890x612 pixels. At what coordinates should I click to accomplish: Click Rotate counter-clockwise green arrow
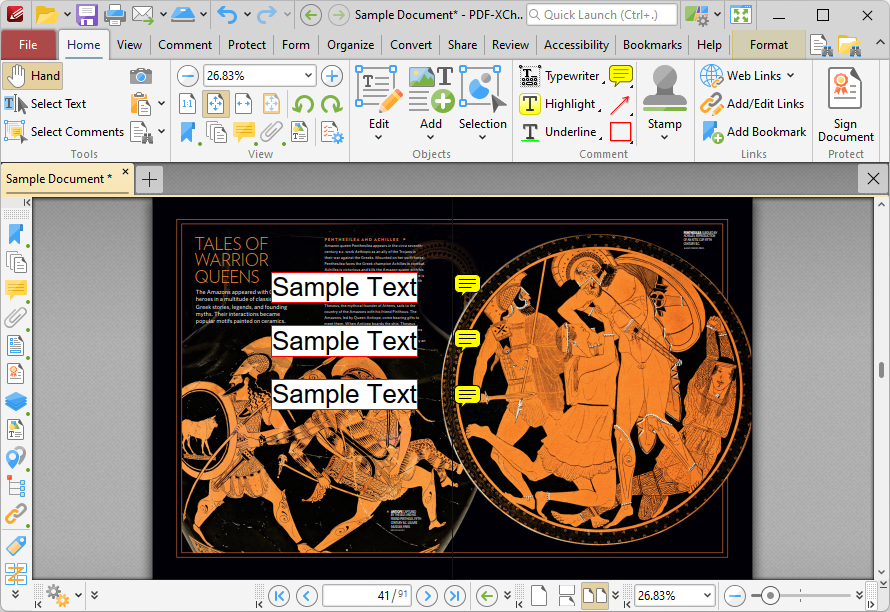pyautogui.click(x=304, y=104)
